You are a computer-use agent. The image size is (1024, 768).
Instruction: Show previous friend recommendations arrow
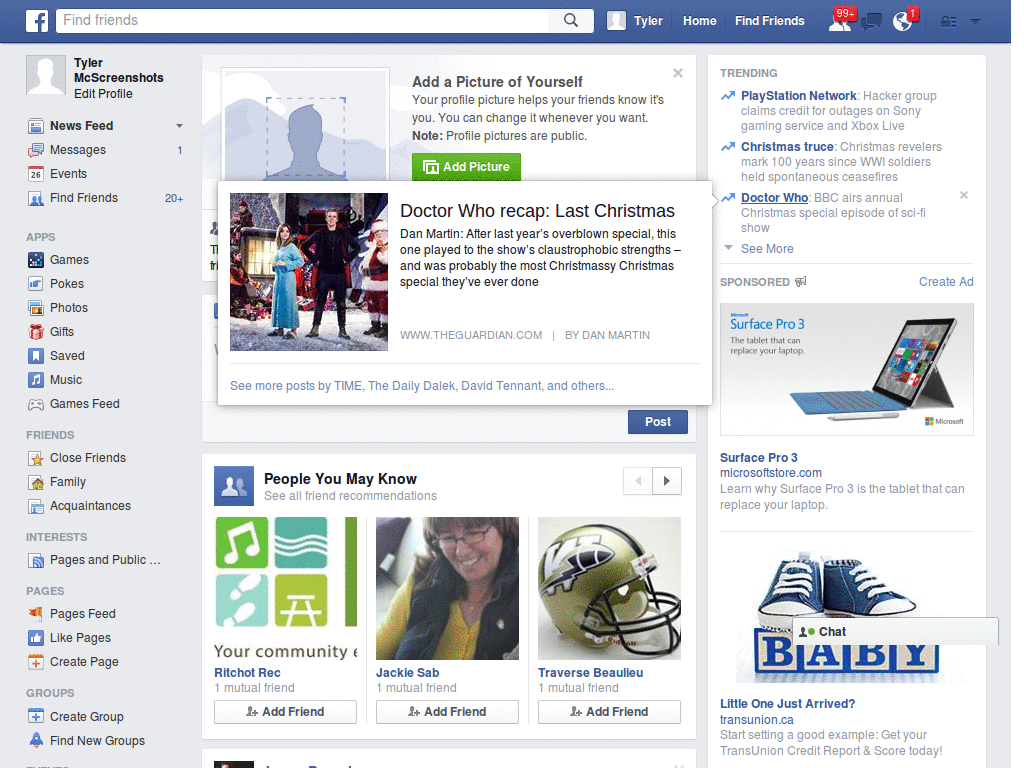click(638, 481)
